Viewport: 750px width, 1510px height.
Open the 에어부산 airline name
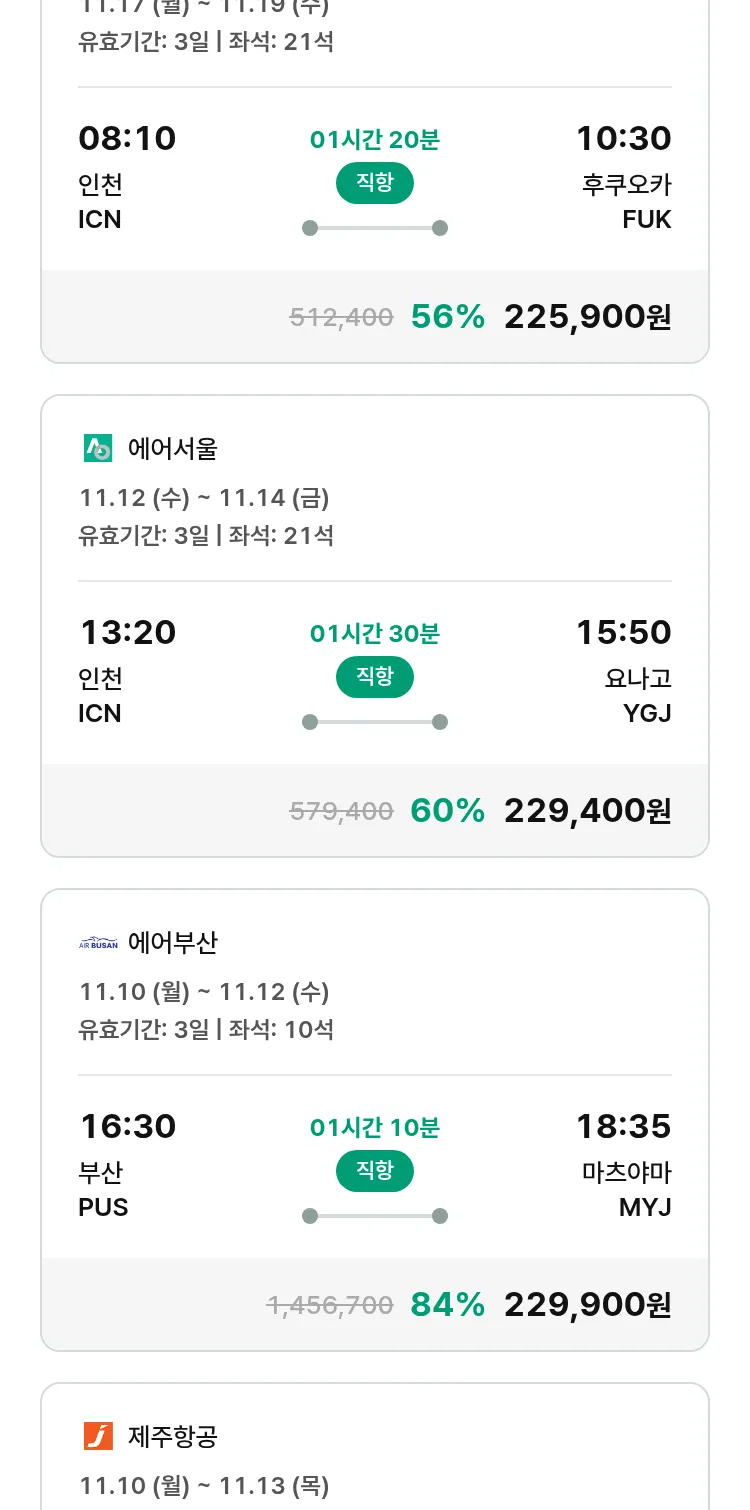click(172, 943)
